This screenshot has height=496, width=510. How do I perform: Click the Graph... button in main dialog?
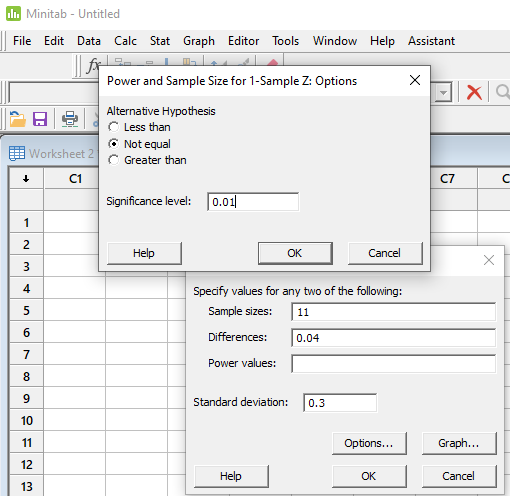pos(459,443)
